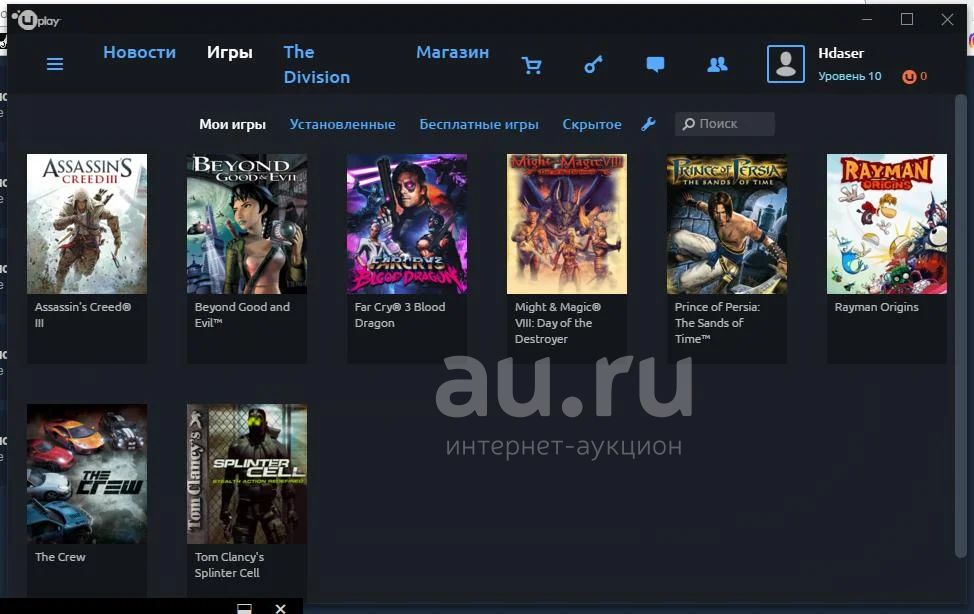Maximize the Uplay window
The image size is (974, 614).
click(907, 20)
